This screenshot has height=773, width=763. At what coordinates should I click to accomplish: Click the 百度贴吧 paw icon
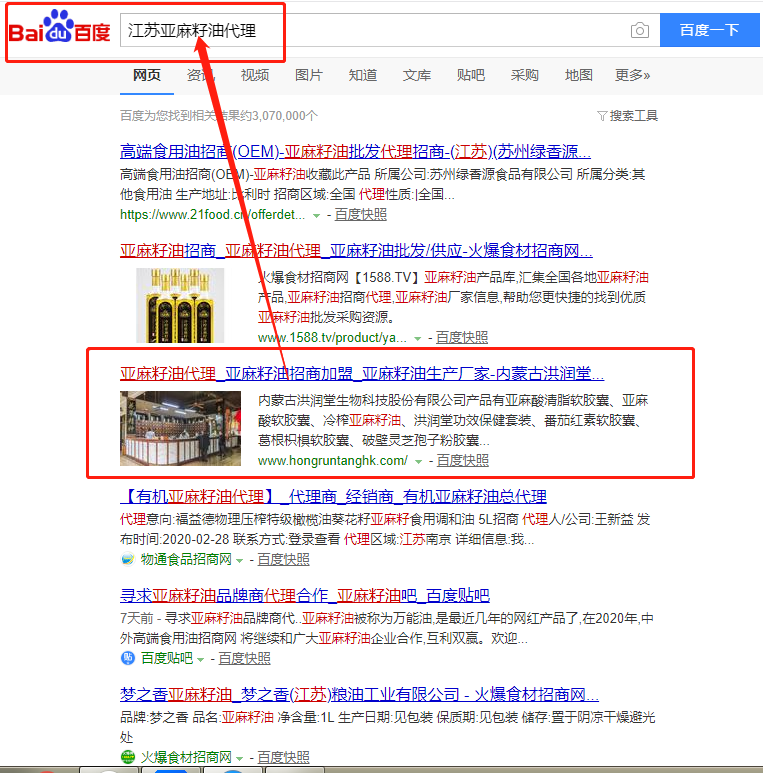click(127, 658)
